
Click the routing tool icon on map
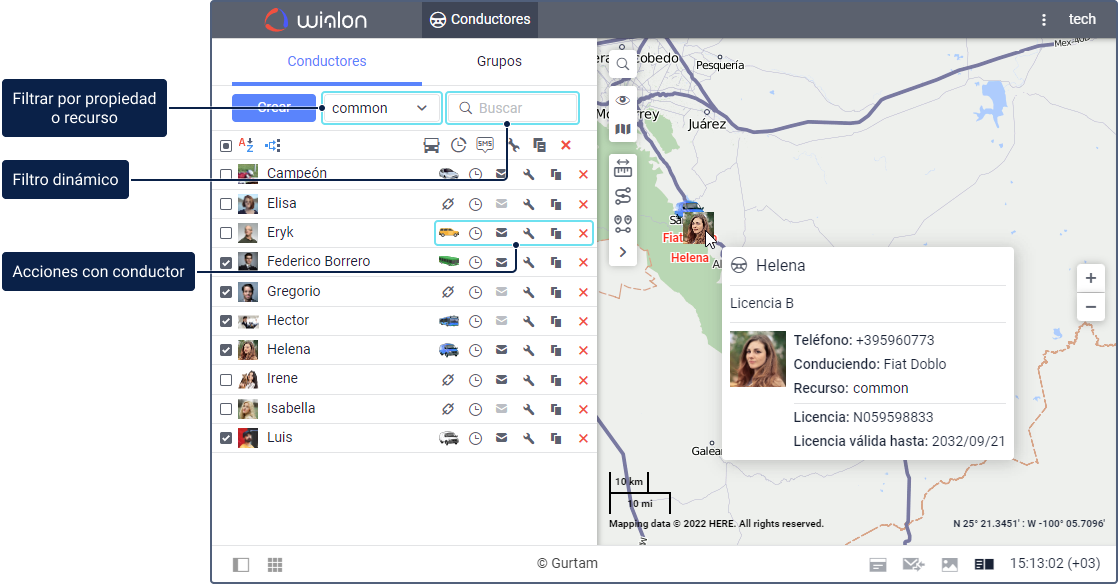pyautogui.click(x=622, y=196)
